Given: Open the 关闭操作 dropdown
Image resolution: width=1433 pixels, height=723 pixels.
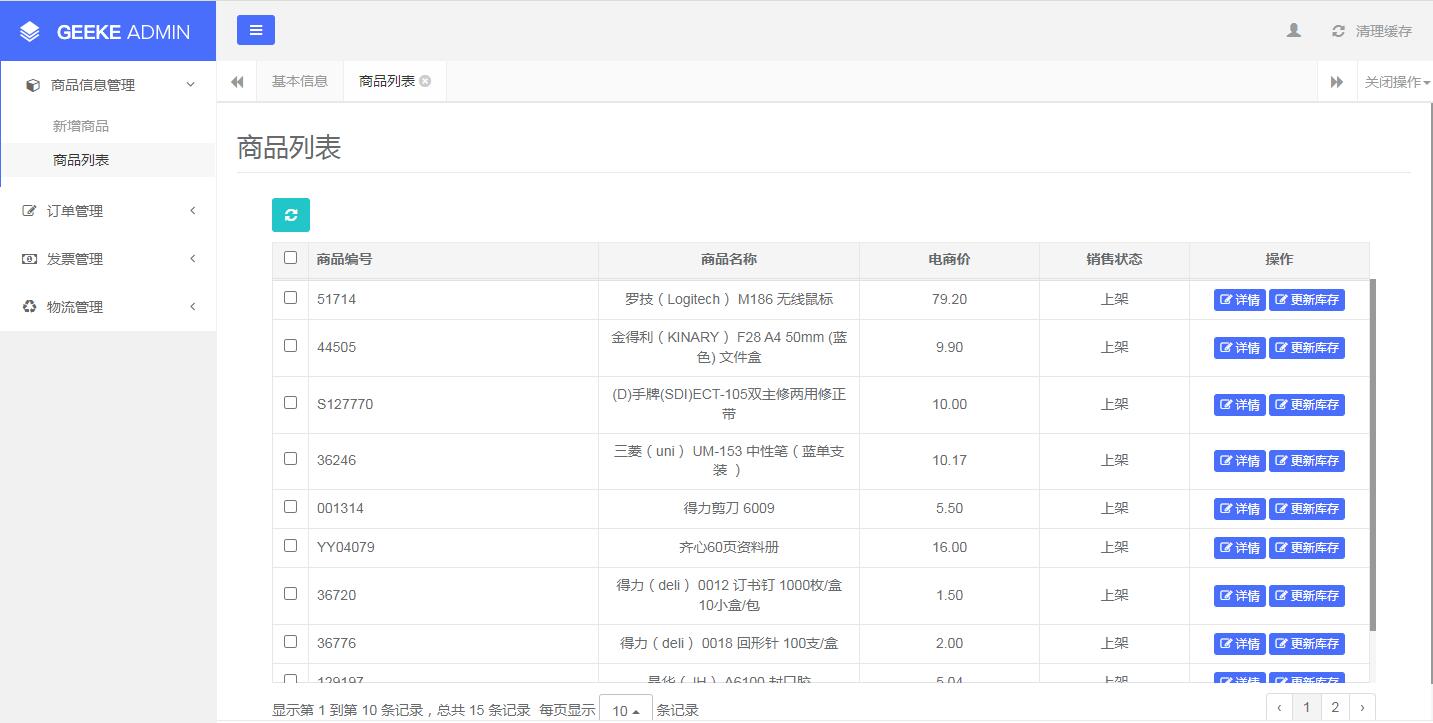Looking at the screenshot, I should (x=1397, y=82).
